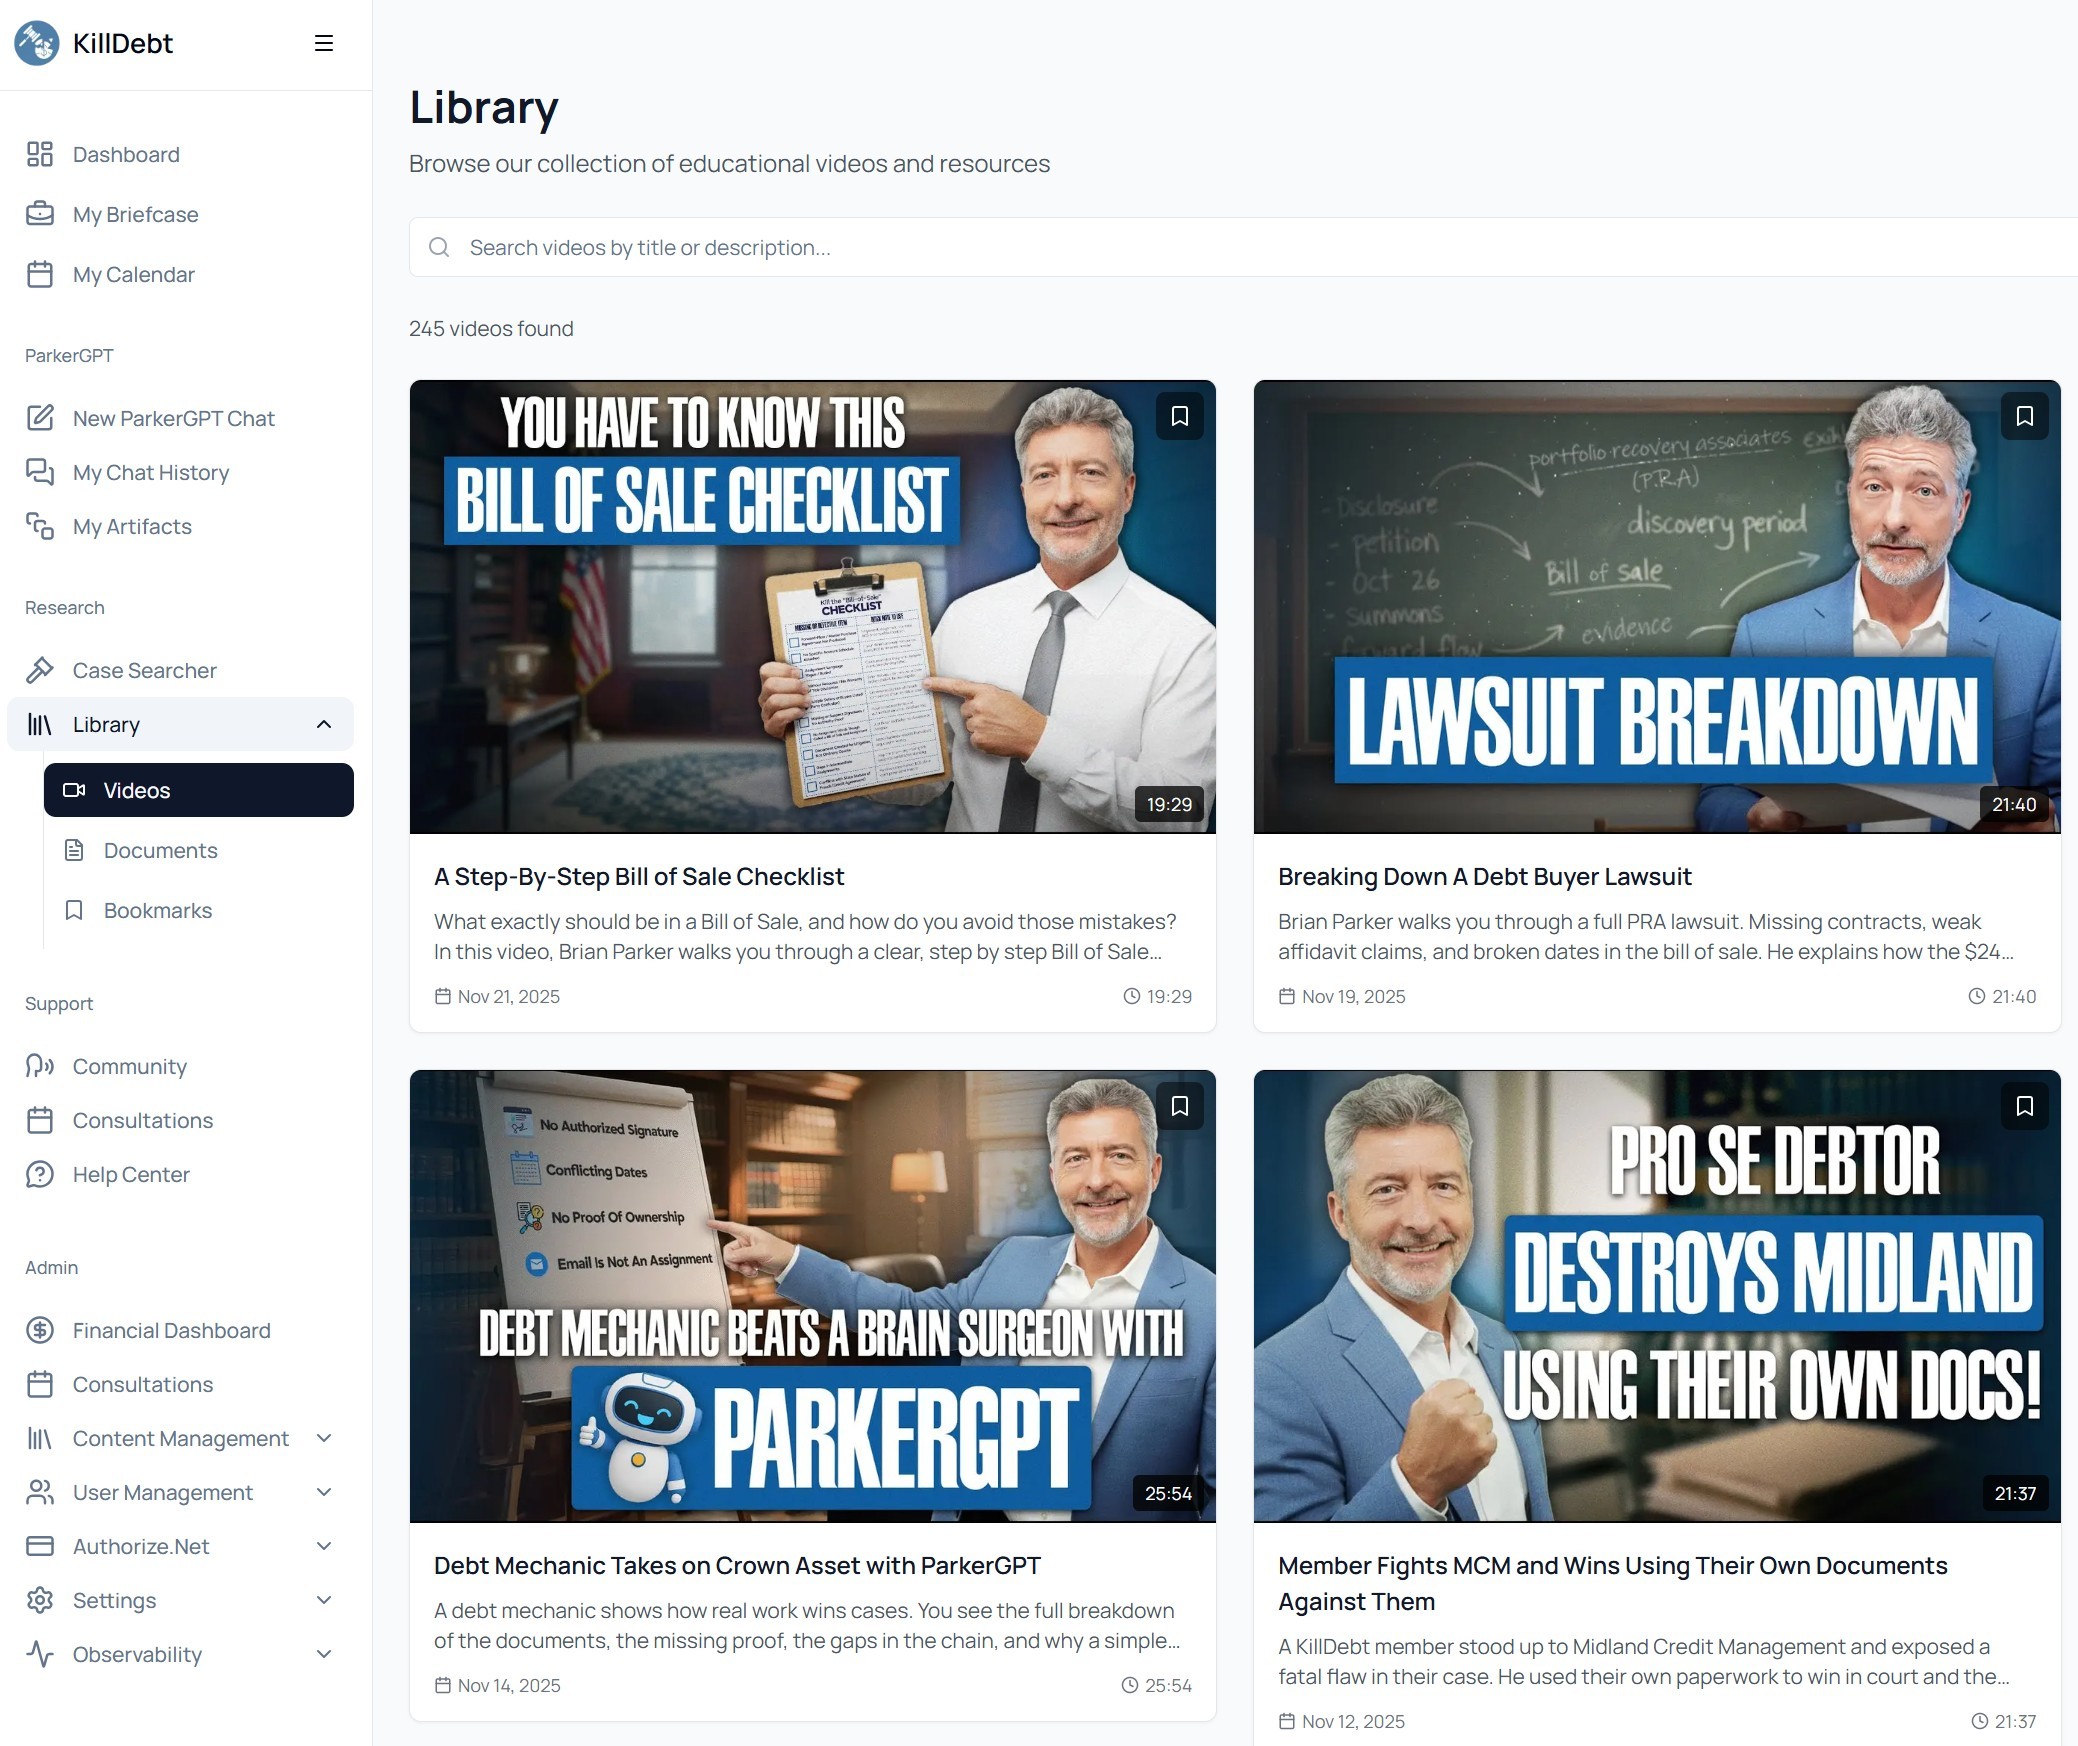
Task: Collapse sidebar with hamburger menu icon
Action: (323, 43)
